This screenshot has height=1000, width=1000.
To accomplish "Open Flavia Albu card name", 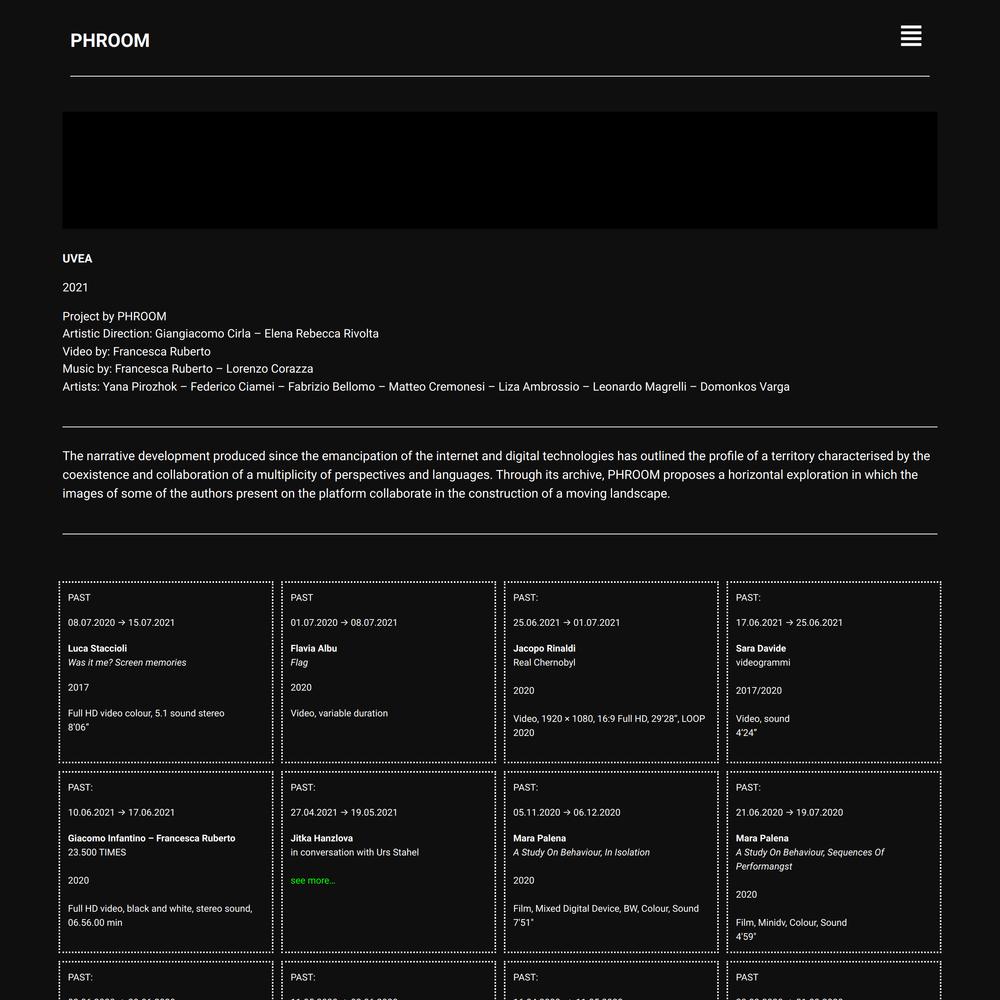I will (x=313, y=648).
